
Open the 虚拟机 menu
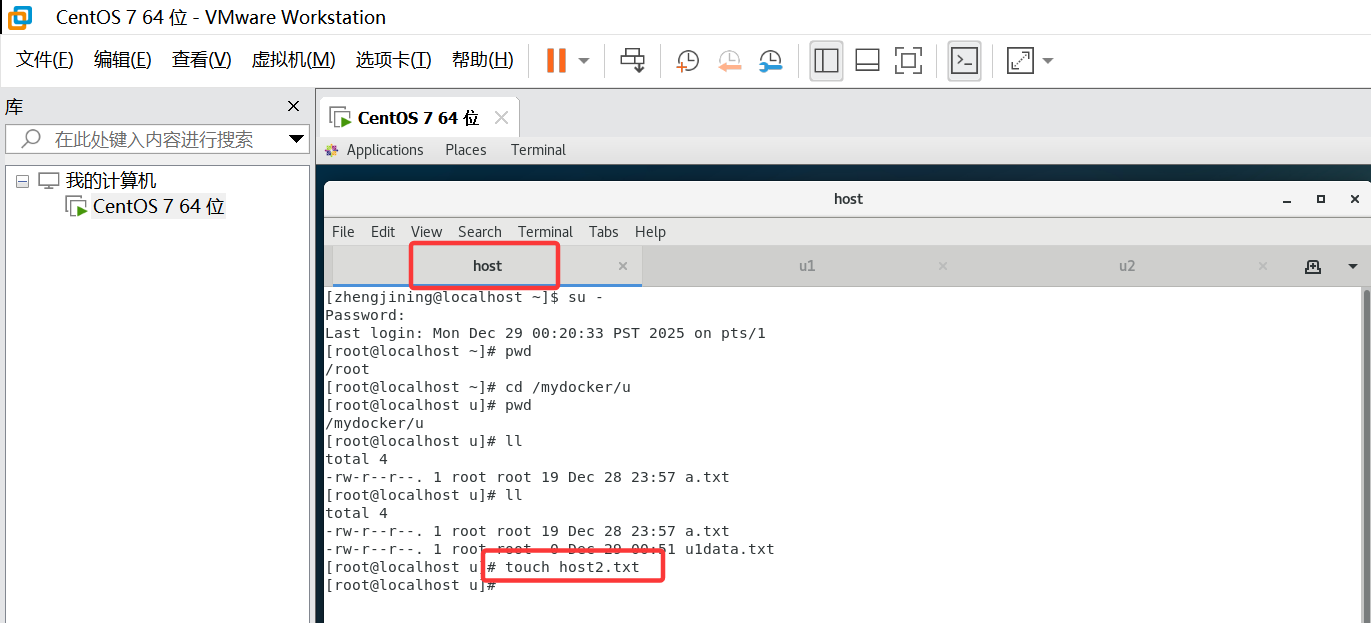(x=293, y=60)
